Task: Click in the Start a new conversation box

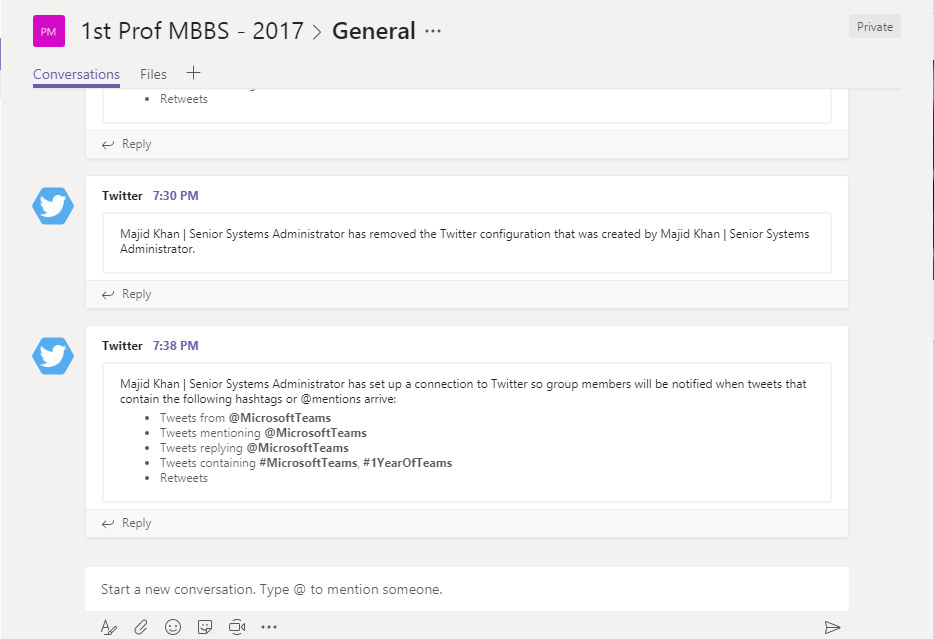Action: pyautogui.click(x=466, y=589)
